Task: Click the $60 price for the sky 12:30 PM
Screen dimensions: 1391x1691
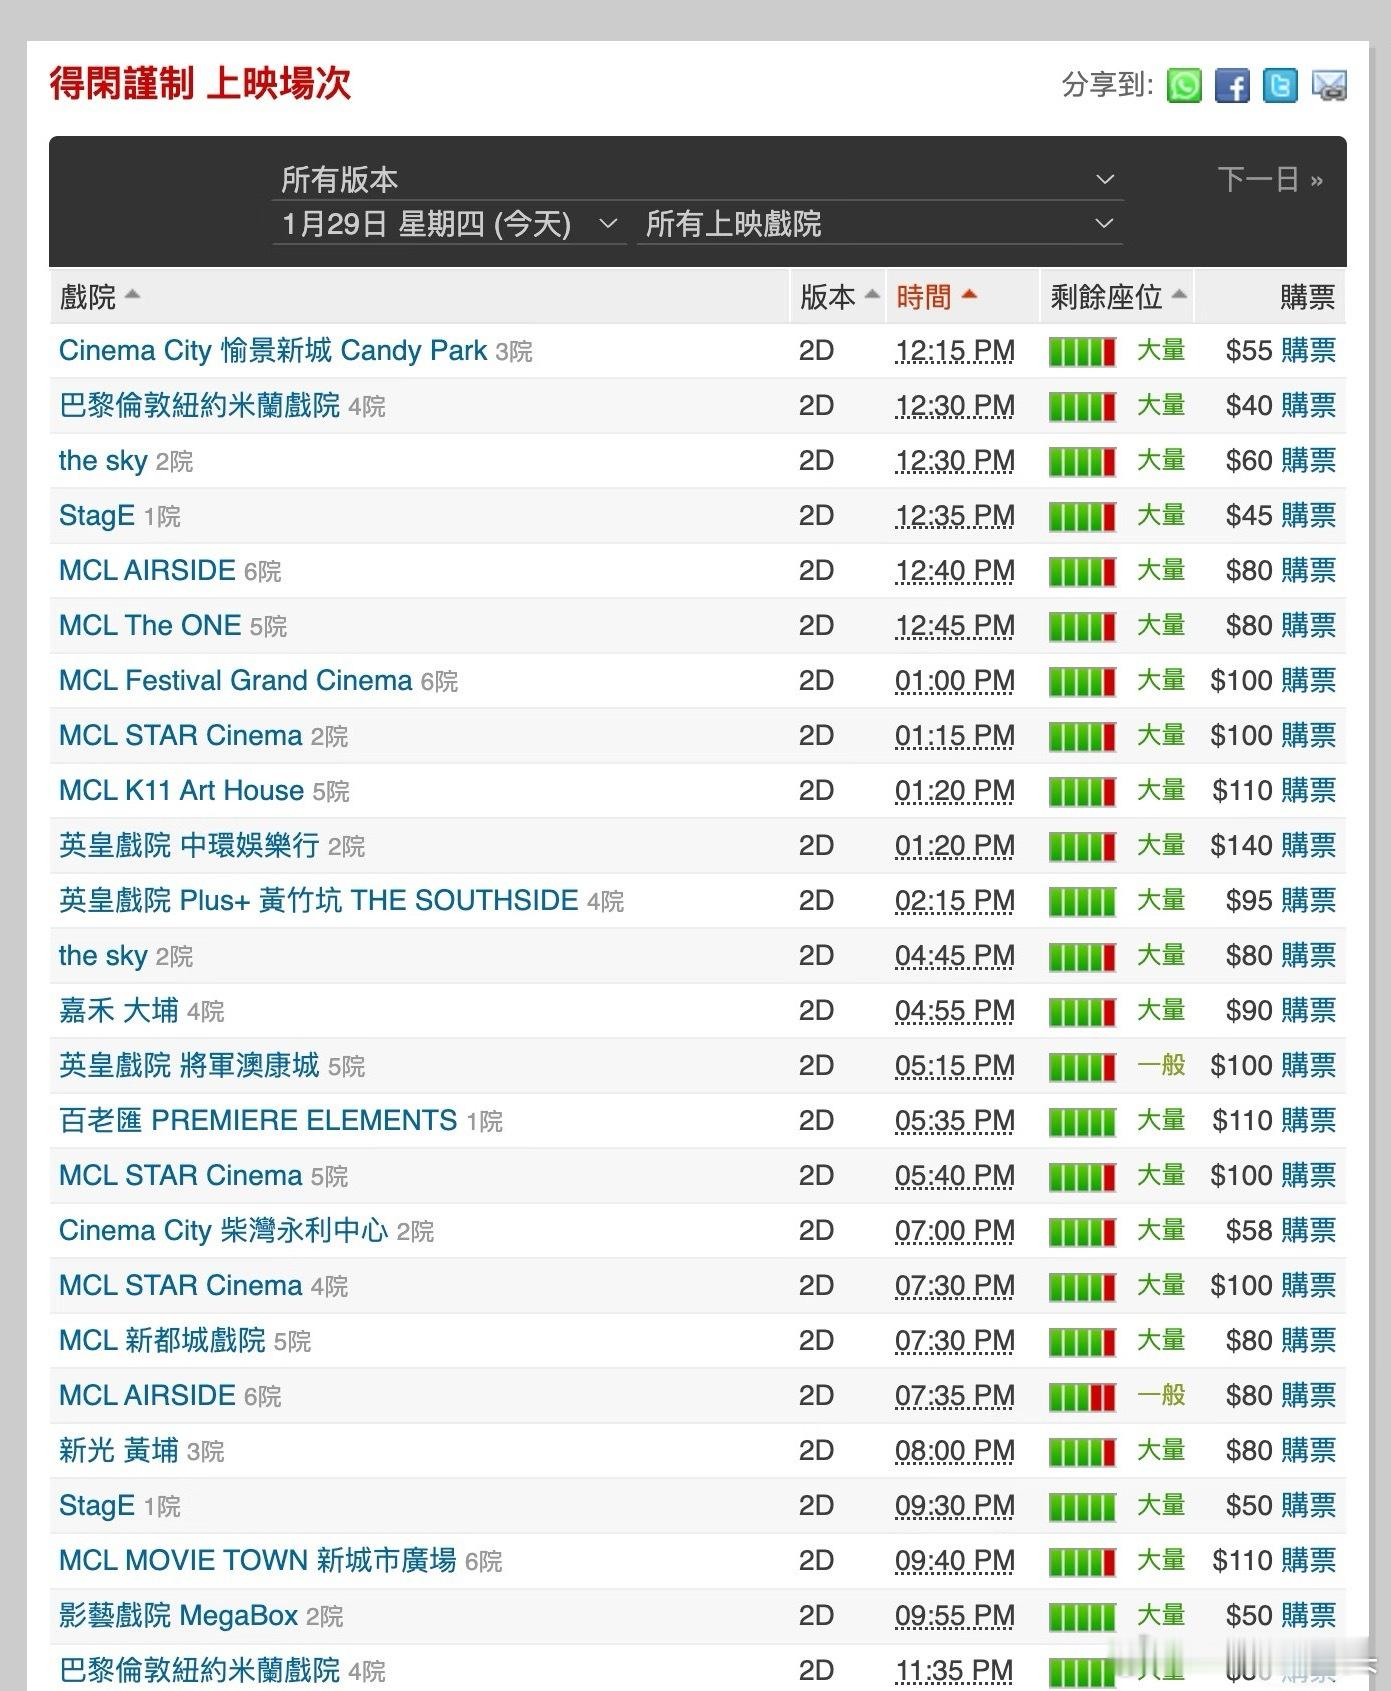Action: (x=1249, y=461)
